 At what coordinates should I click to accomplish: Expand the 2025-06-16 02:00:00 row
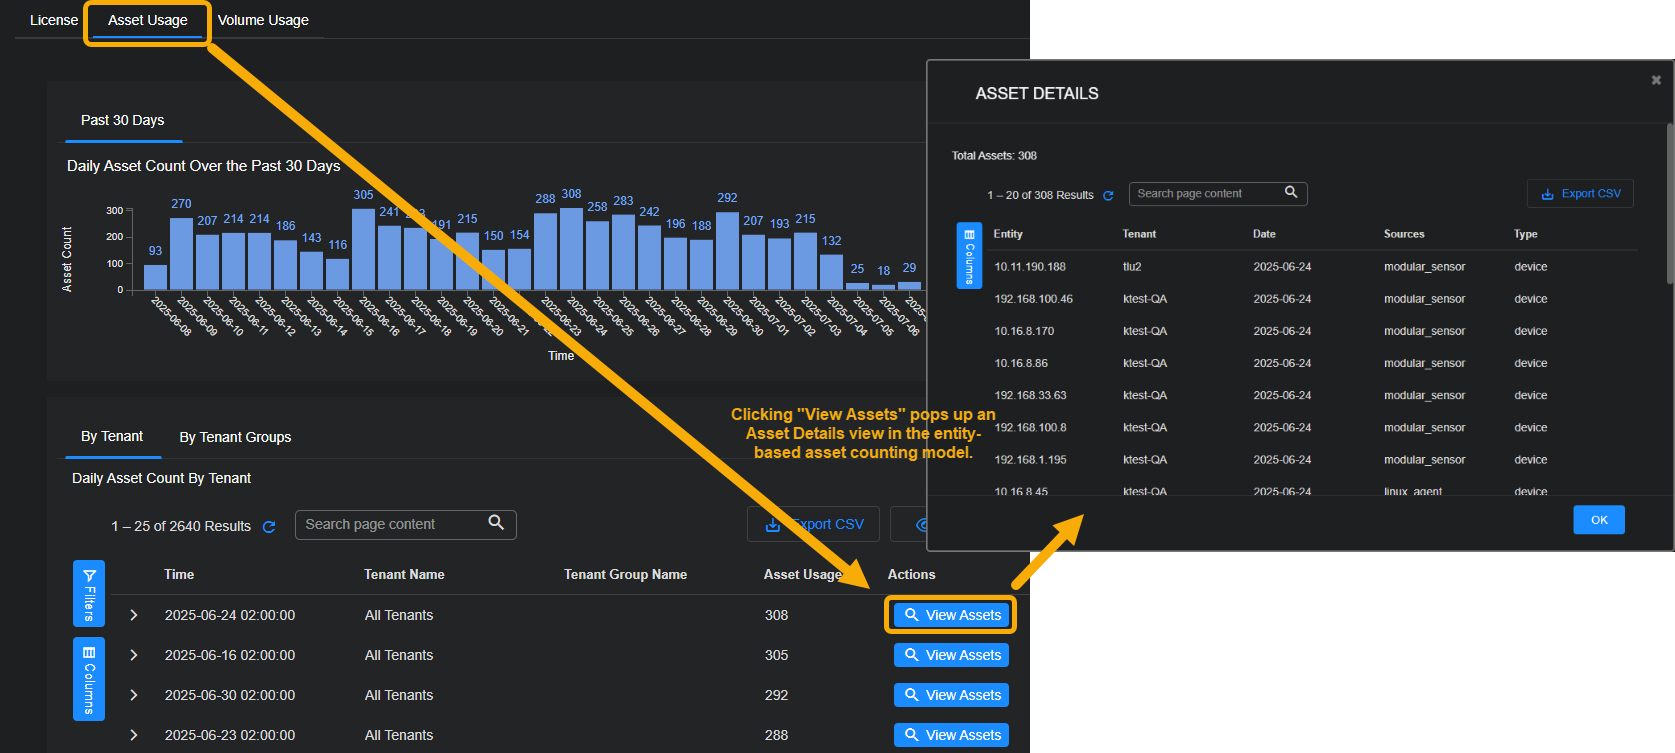coord(134,655)
